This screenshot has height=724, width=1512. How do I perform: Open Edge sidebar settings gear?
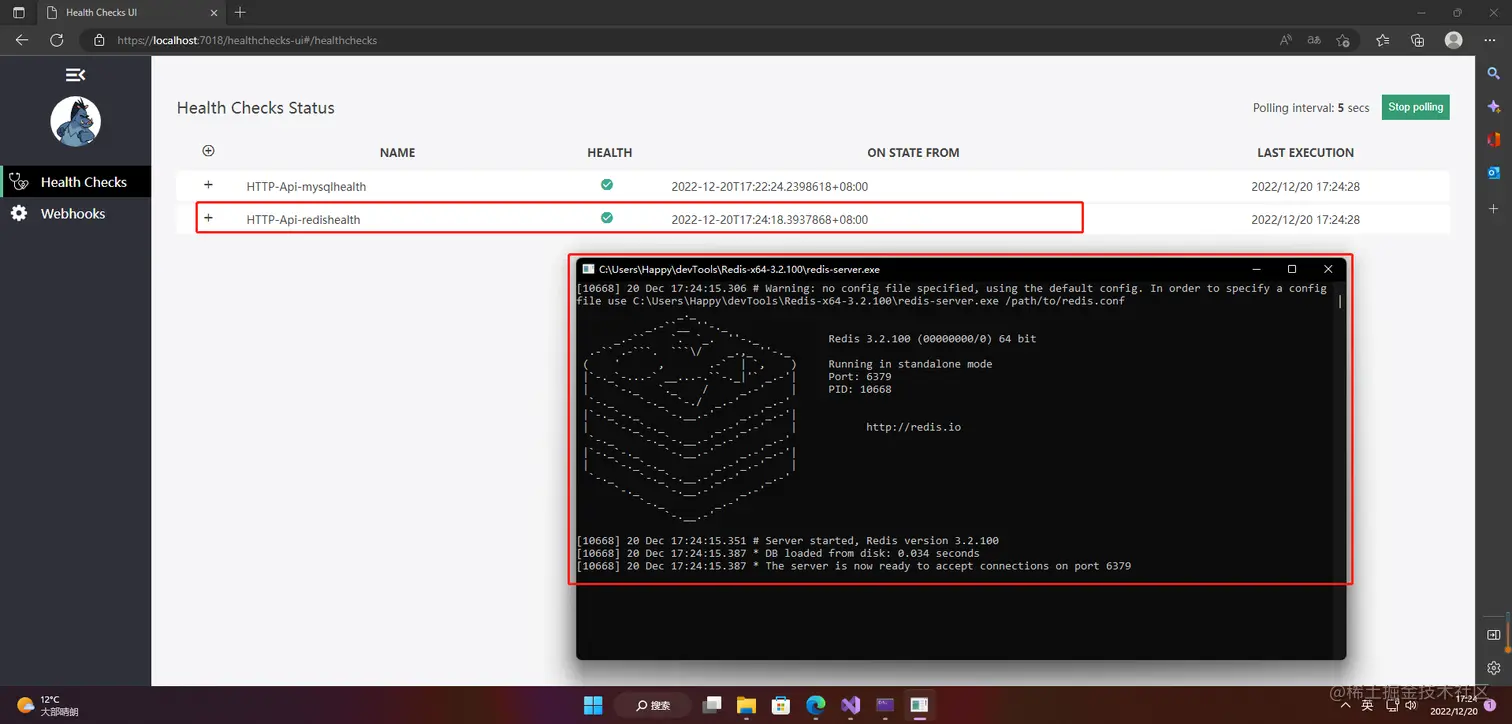point(1494,667)
